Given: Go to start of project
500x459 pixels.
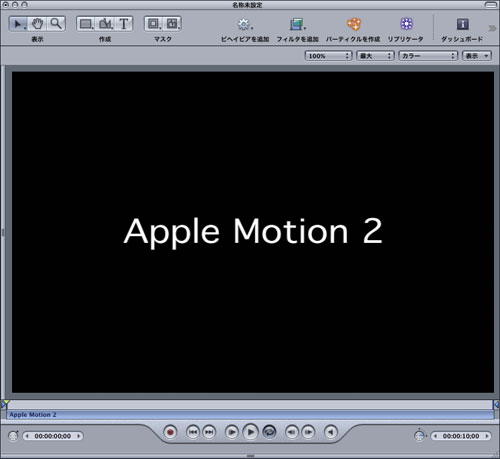Looking at the screenshot, I should [193, 432].
